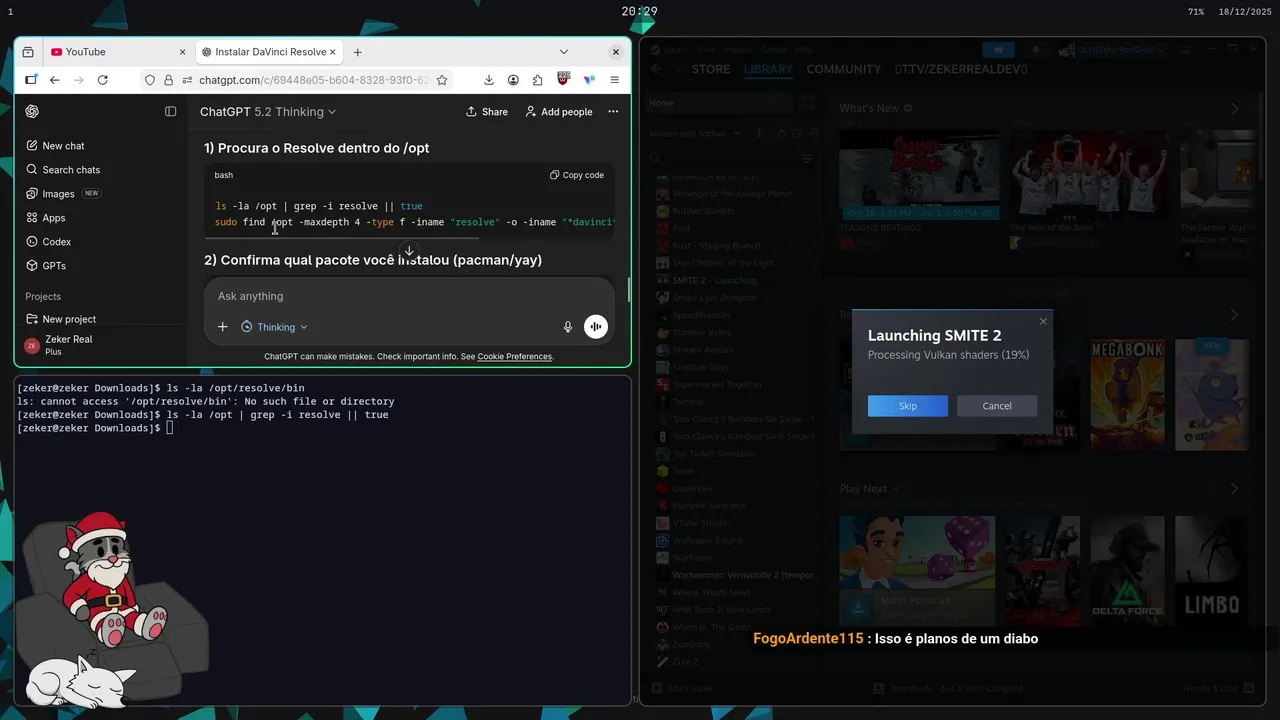
Task: Open the plus attachments menu
Action: point(223,327)
